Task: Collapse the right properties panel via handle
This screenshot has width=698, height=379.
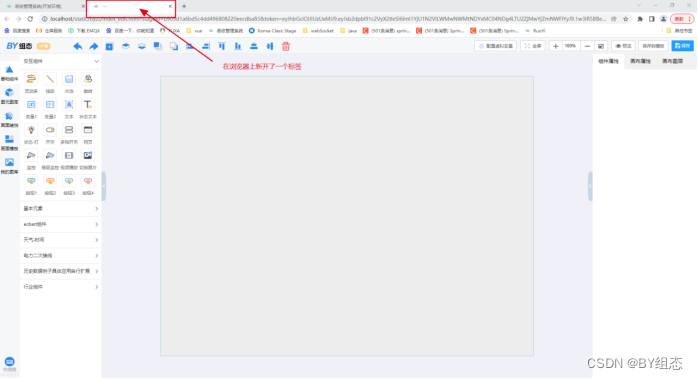Action: 590,186
